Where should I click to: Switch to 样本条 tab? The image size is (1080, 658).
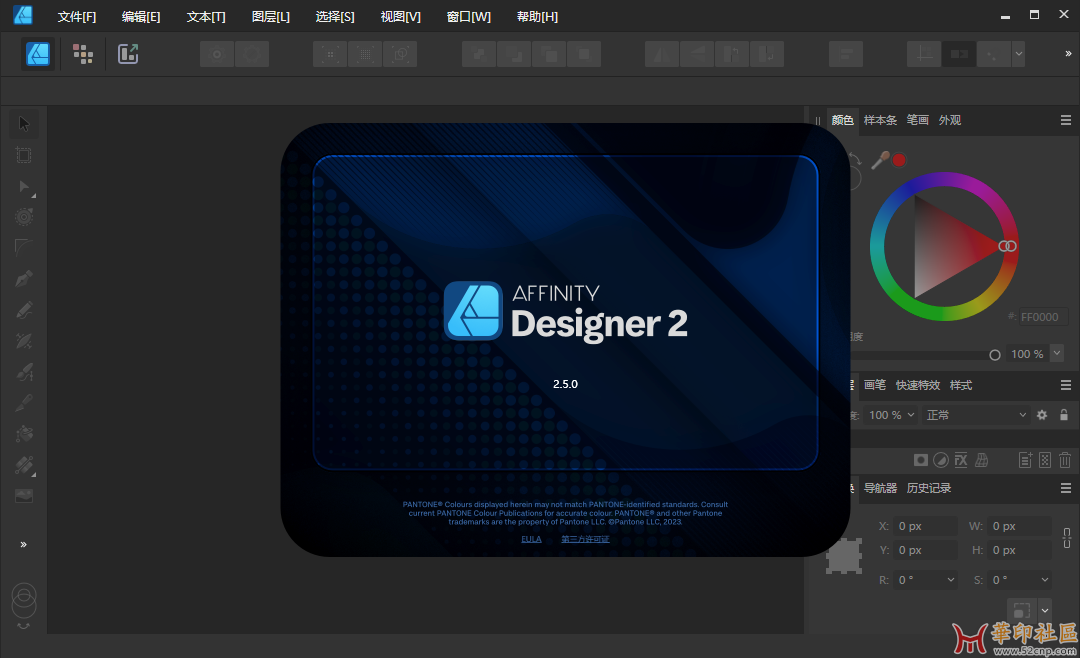(x=880, y=121)
